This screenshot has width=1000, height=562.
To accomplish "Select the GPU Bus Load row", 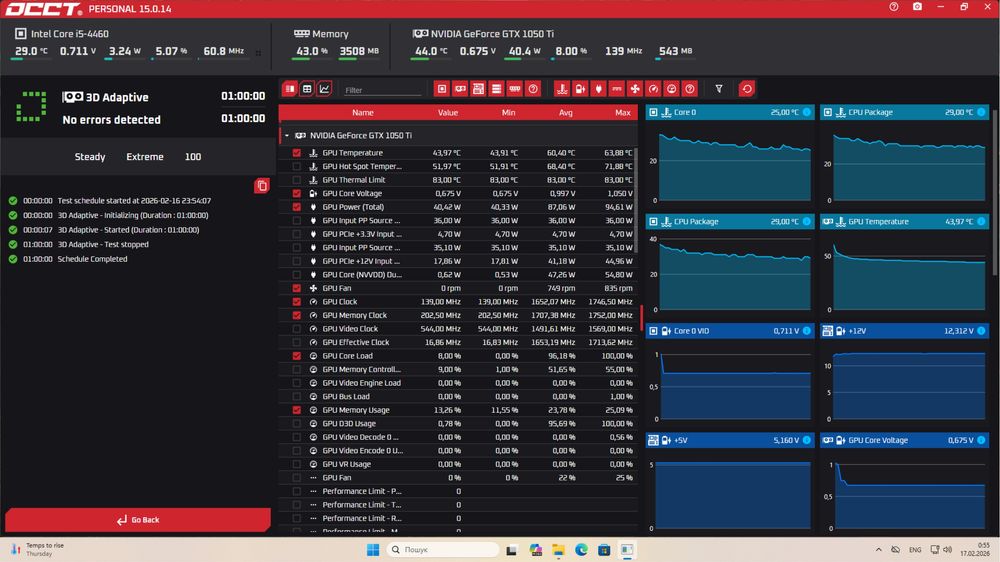I will tap(458, 397).
